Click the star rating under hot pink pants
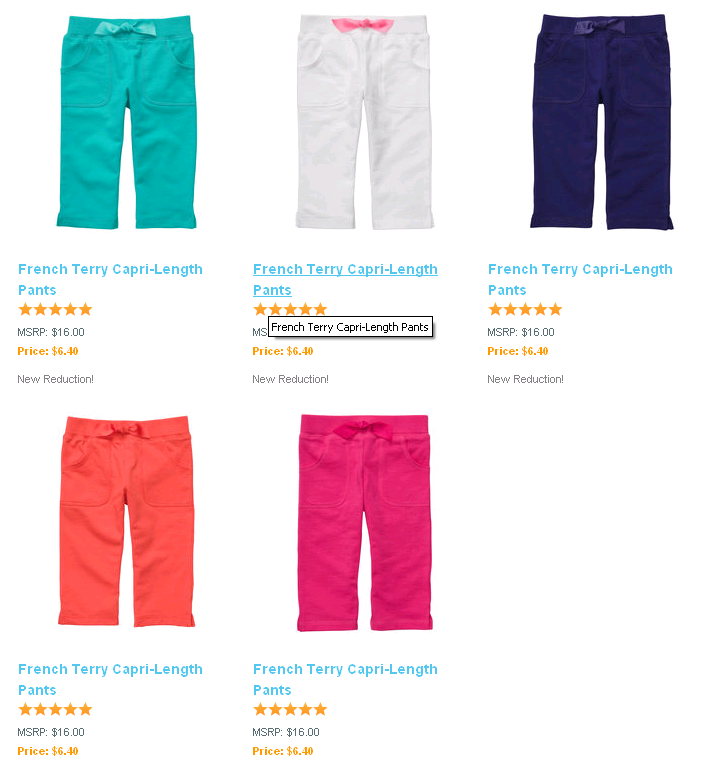 click(290, 709)
